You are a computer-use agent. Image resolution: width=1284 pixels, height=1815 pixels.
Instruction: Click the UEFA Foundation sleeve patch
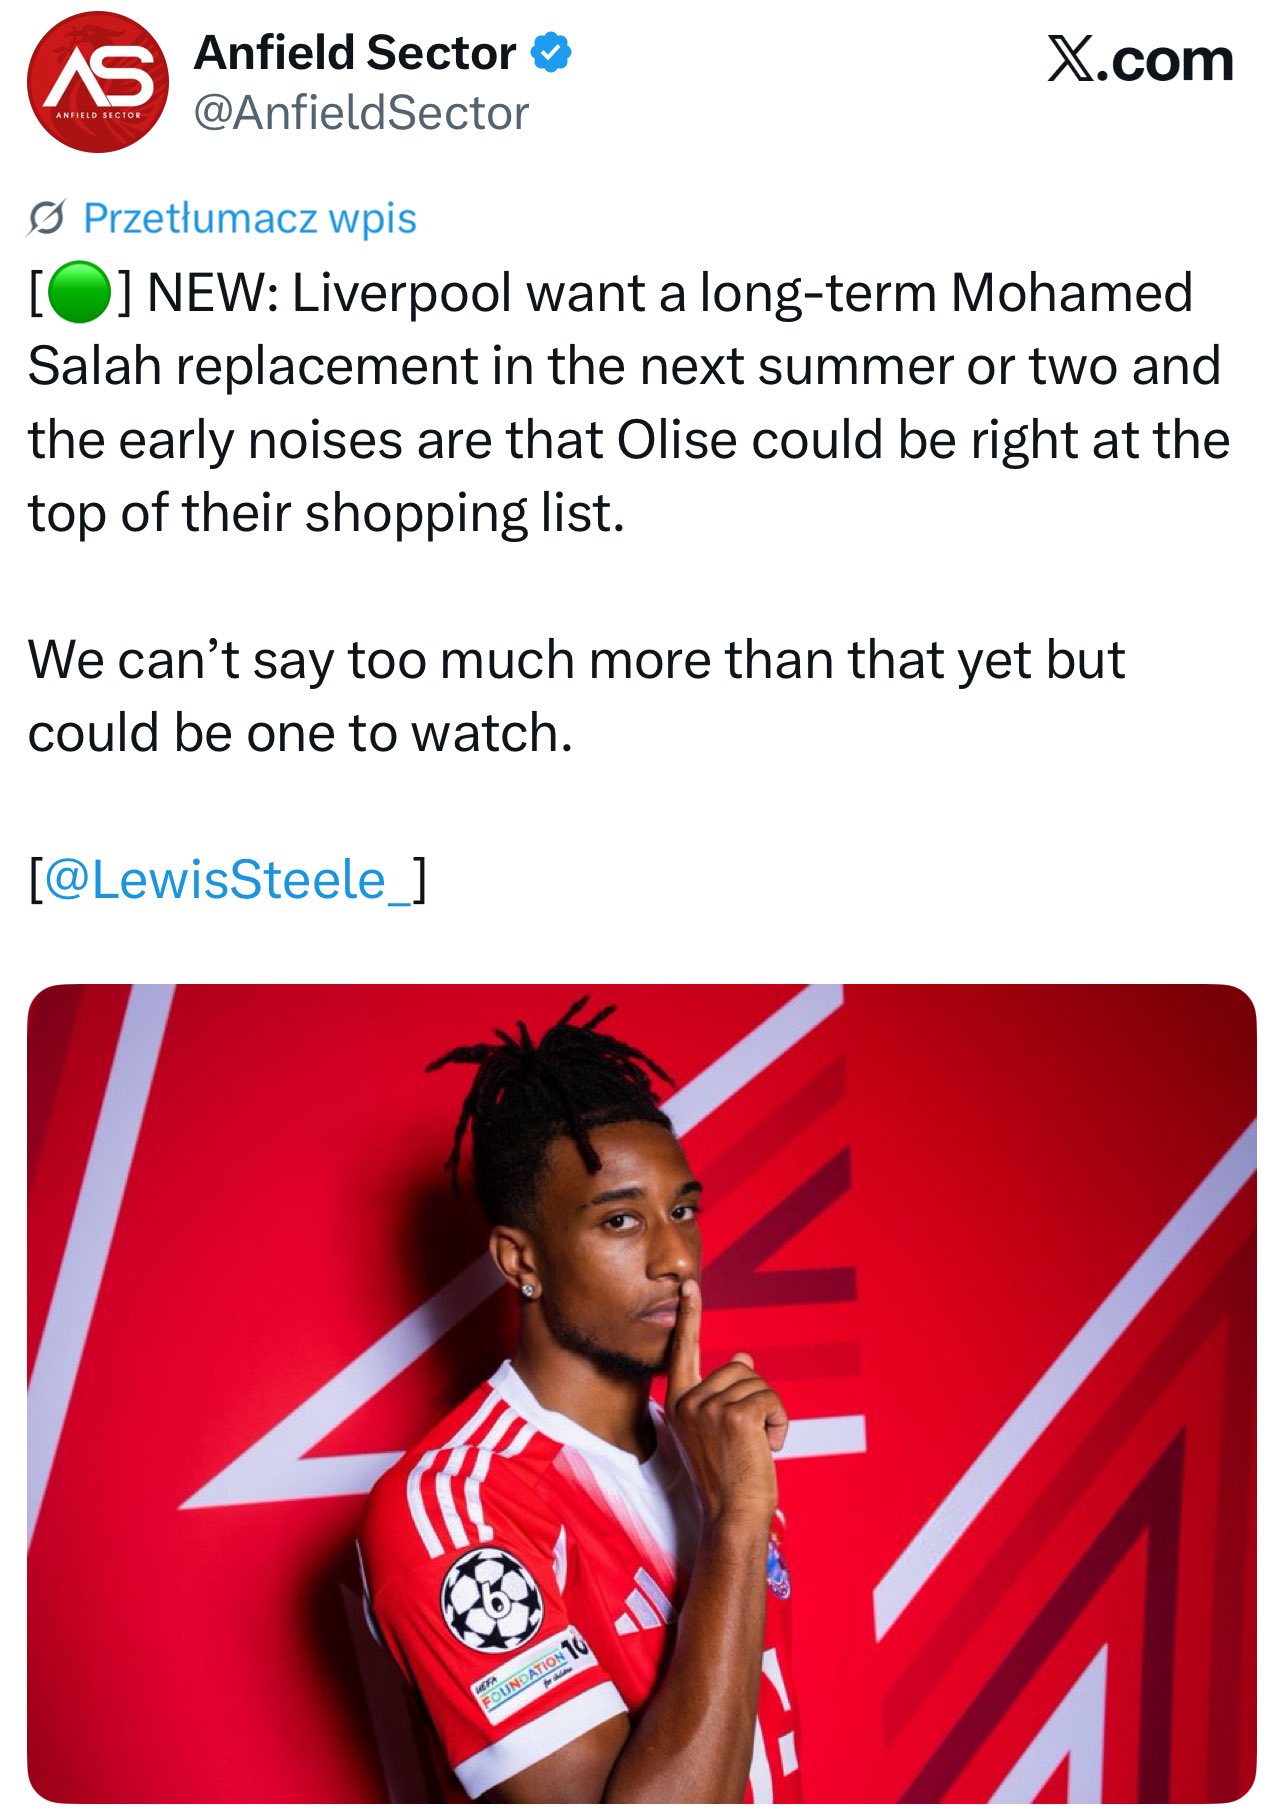coord(531,1672)
